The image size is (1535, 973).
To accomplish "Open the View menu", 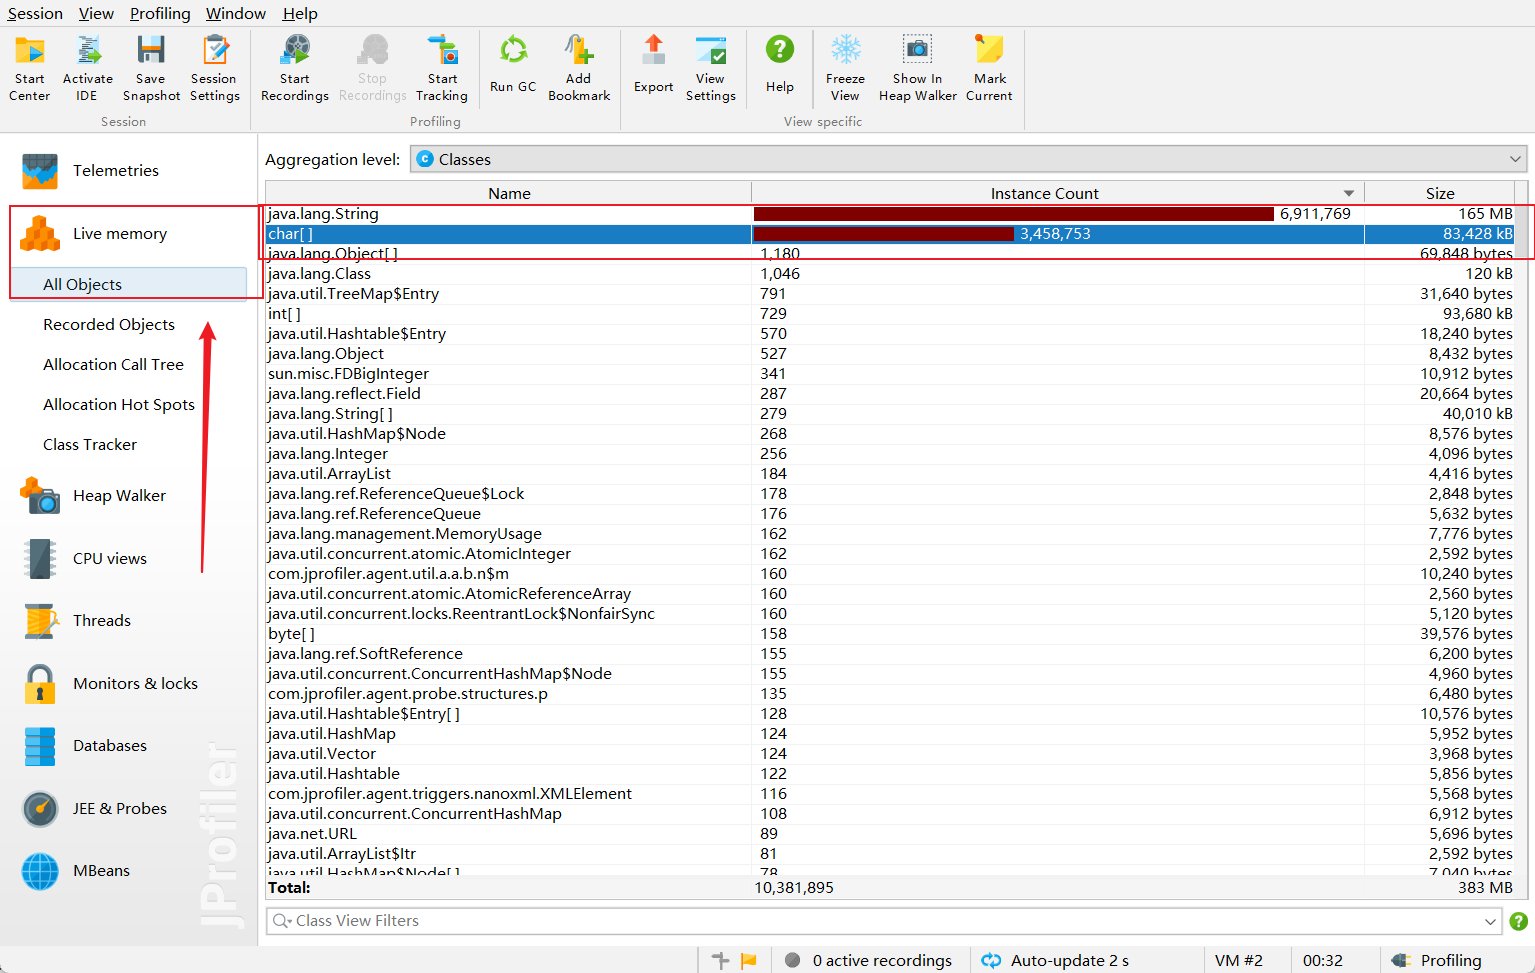I will [x=96, y=14].
